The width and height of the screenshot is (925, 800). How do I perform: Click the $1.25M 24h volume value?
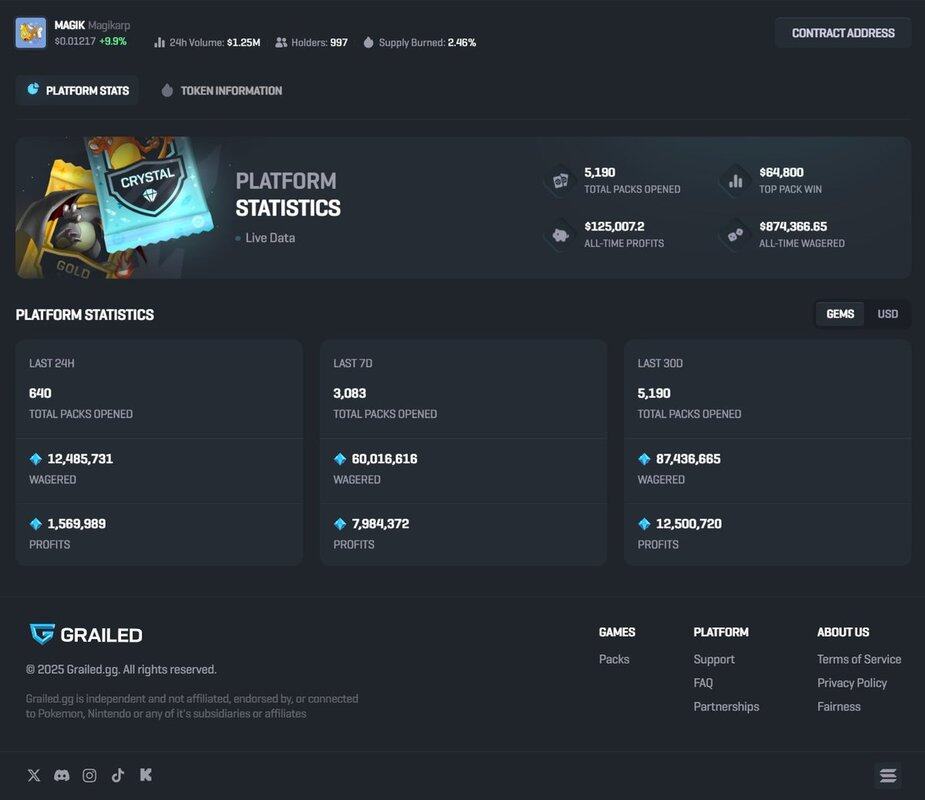(244, 42)
